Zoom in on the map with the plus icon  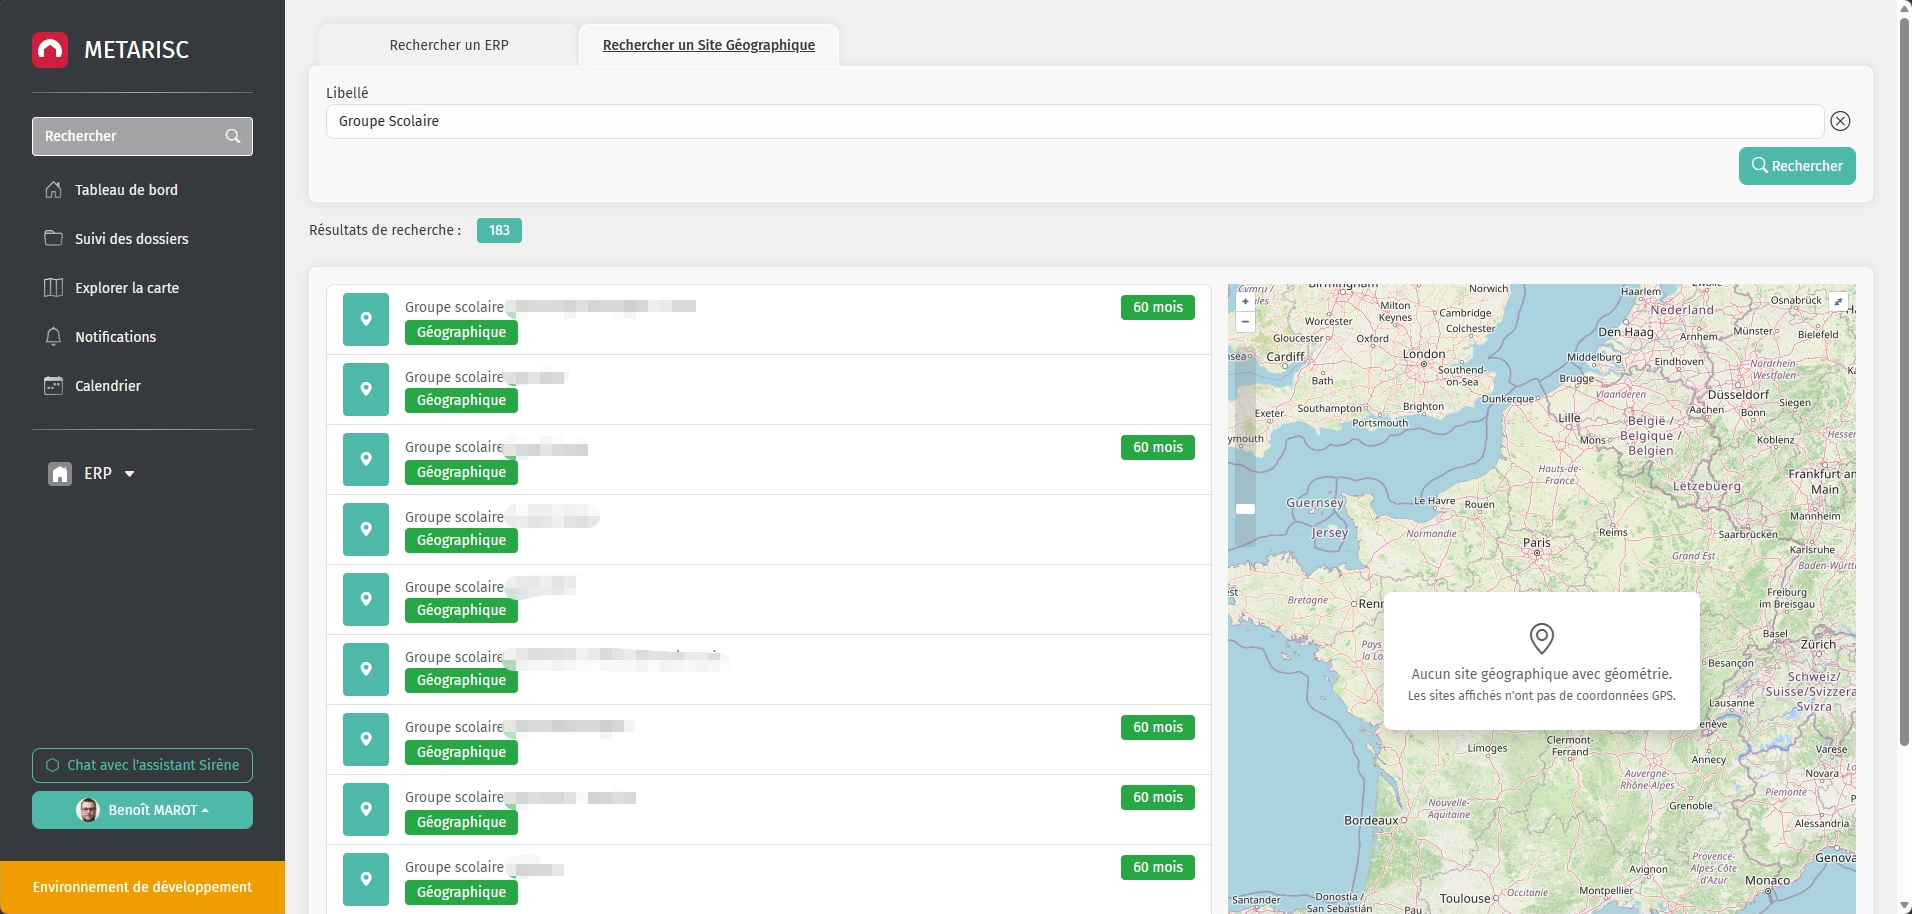[x=1244, y=301]
